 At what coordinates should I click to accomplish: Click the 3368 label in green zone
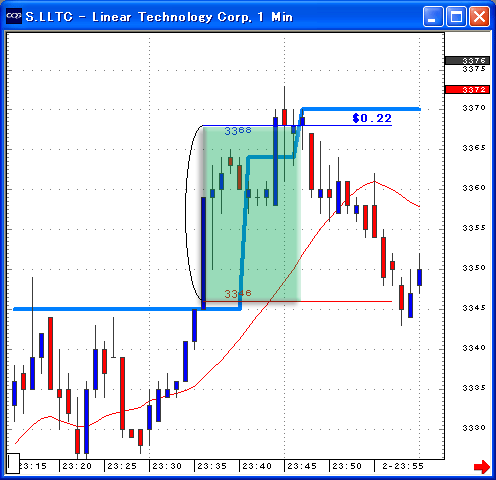click(x=238, y=131)
